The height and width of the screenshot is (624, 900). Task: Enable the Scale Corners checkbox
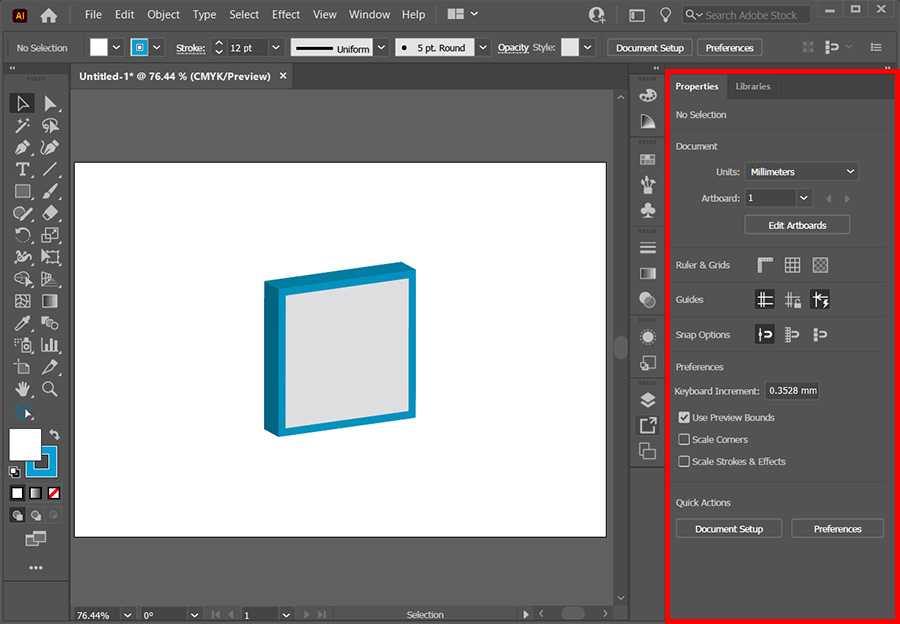684,440
